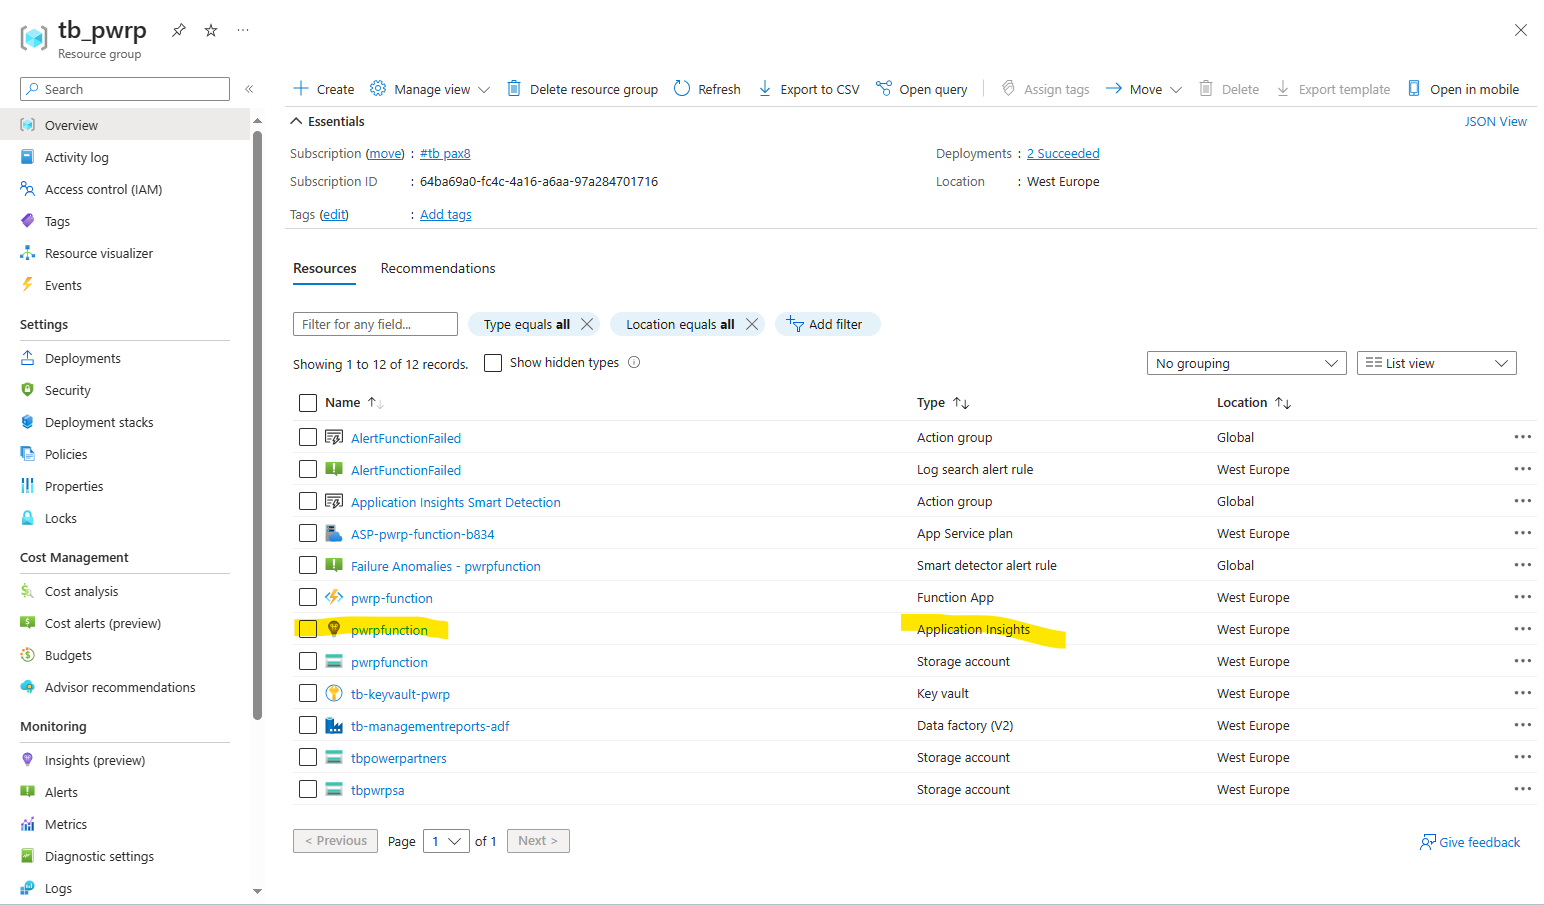
Task: Click Add filter button
Action: pos(827,324)
